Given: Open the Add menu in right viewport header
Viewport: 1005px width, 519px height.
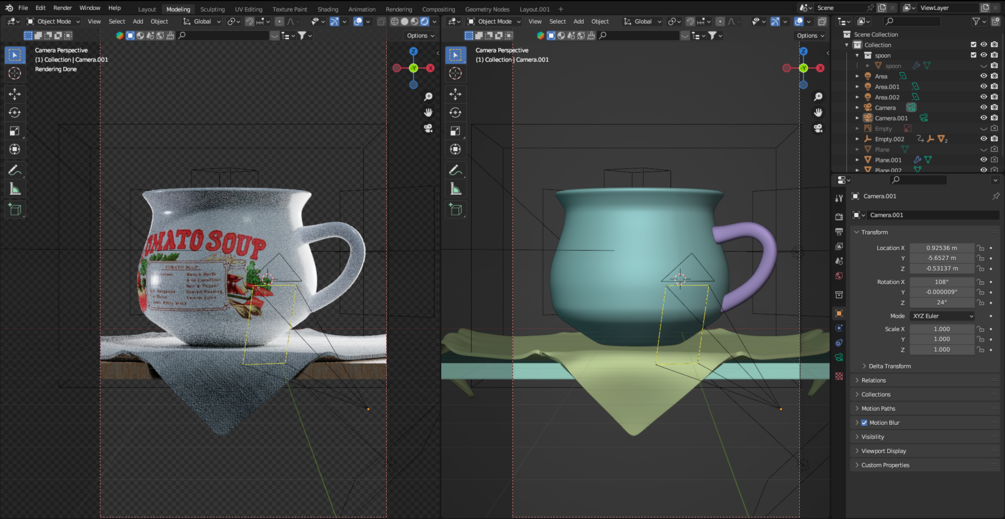Looking at the screenshot, I should coord(579,21).
